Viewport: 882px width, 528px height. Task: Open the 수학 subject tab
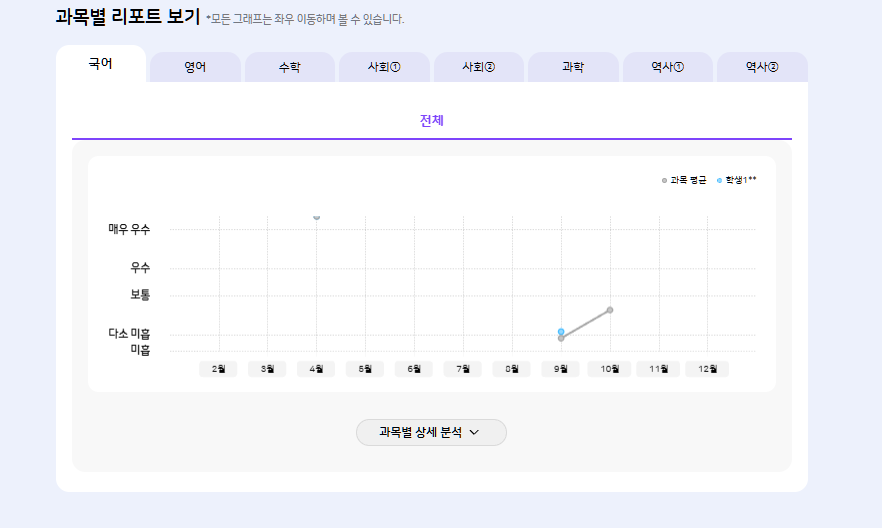(289, 68)
